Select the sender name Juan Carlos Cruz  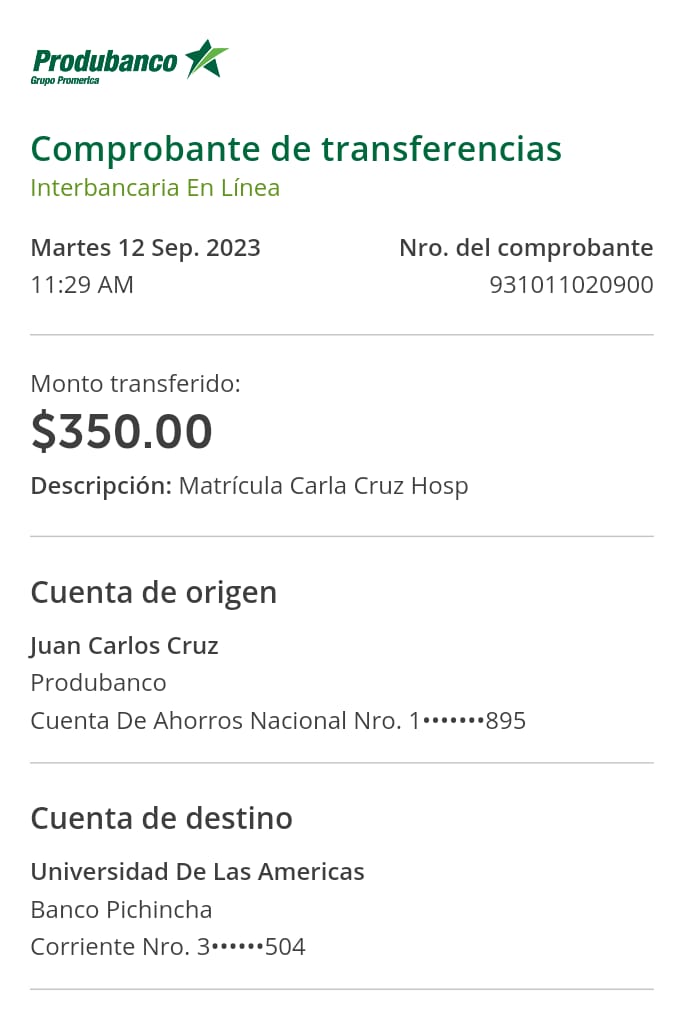point(124,646)
